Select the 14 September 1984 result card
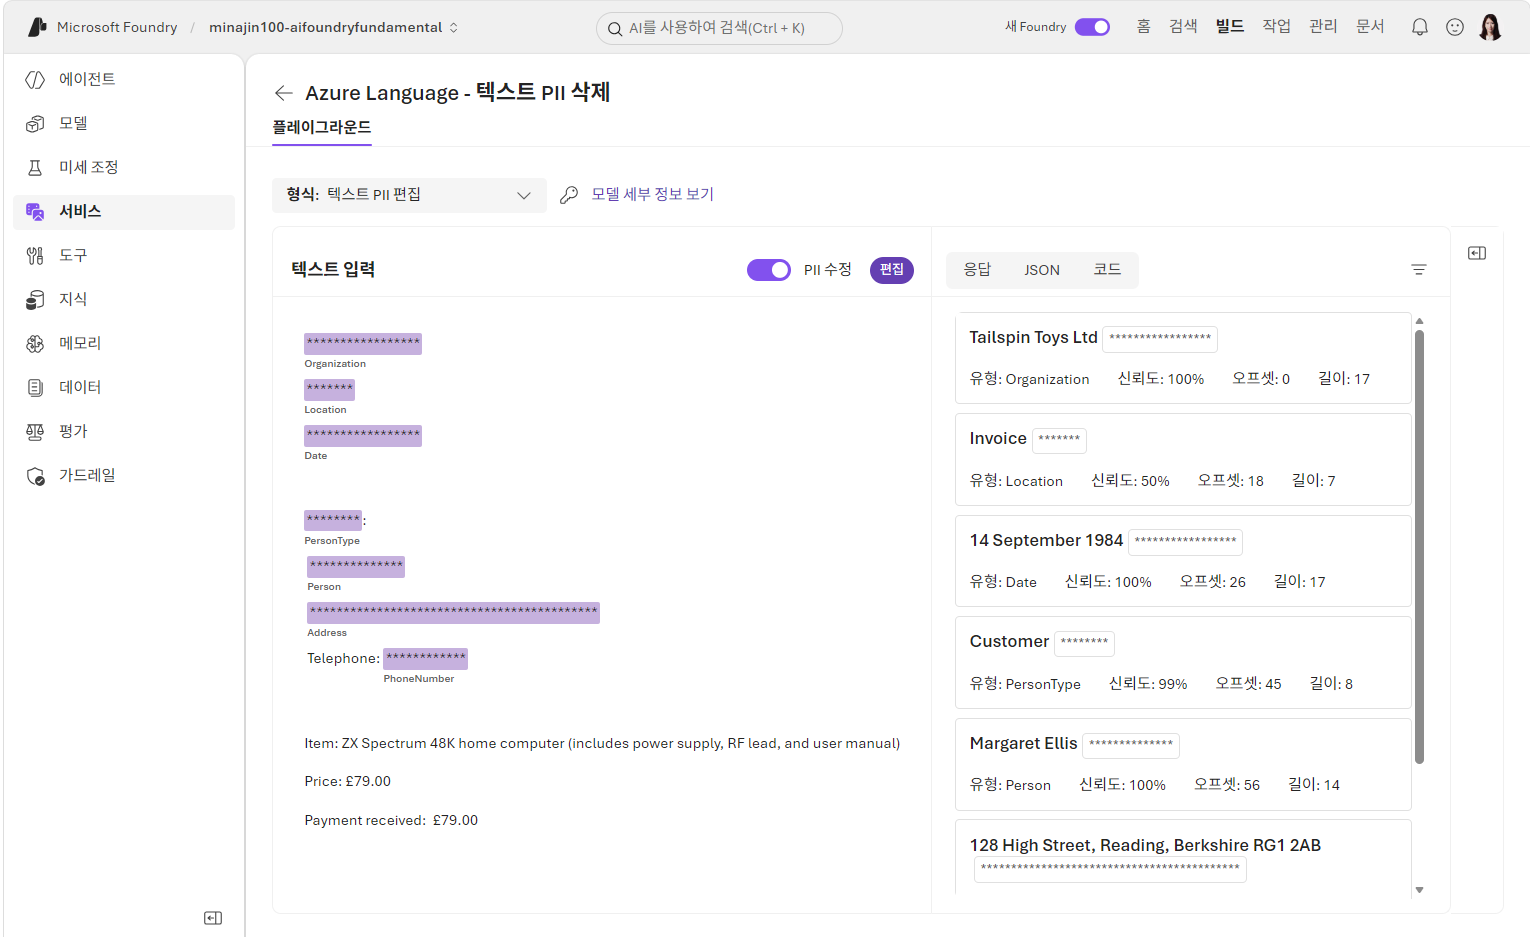The height and width of the screenshot is (937, 1530). [1183, 561]
